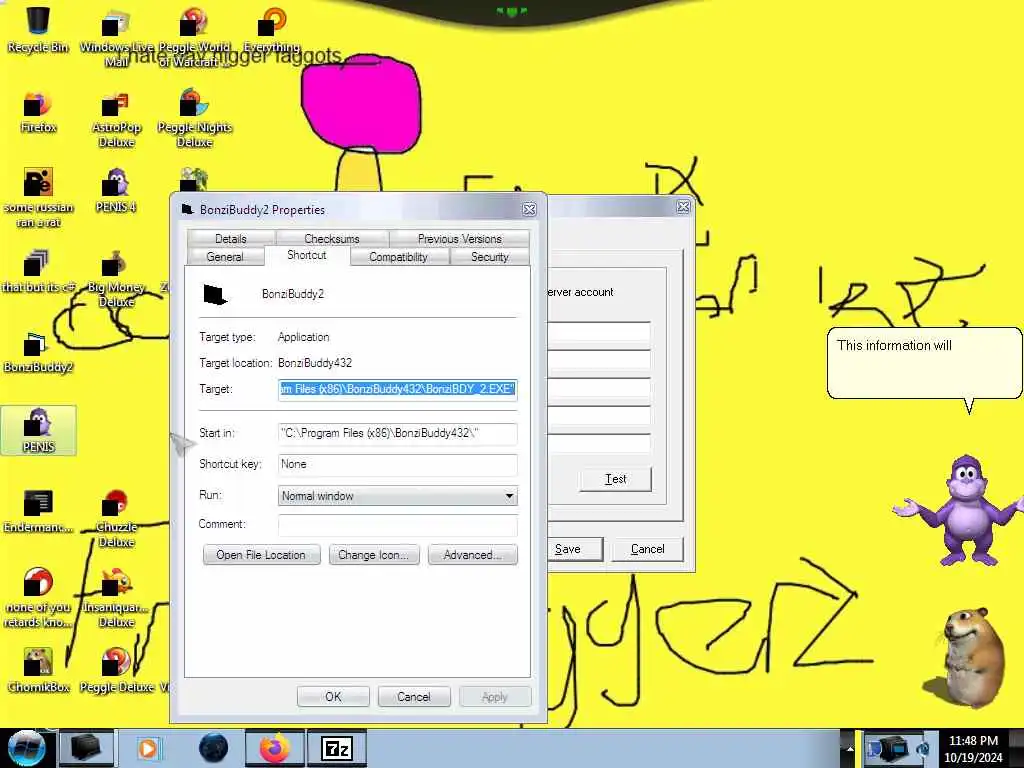Open Advanced shortcut properties
This screenshot has width=1024, height=768.
point(473,555)
